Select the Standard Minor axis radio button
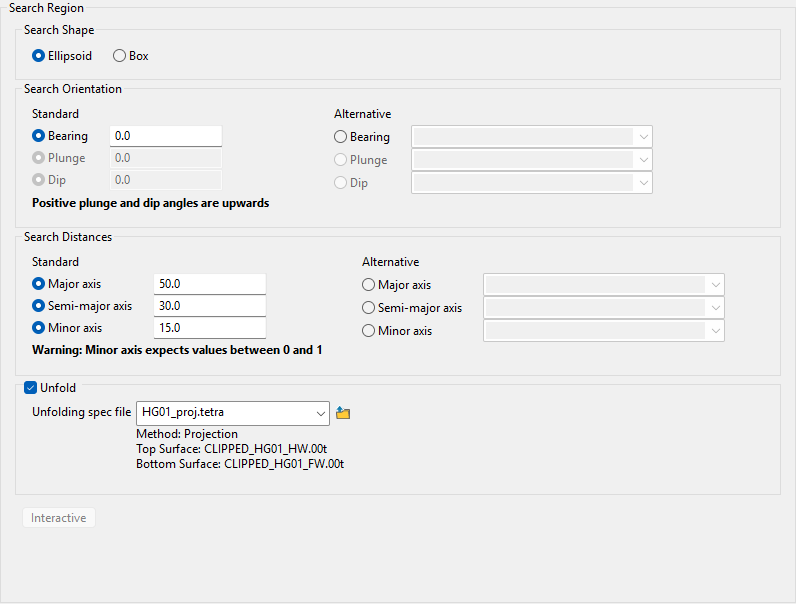Viewport: 796px width, 604px height. (39, 328)
